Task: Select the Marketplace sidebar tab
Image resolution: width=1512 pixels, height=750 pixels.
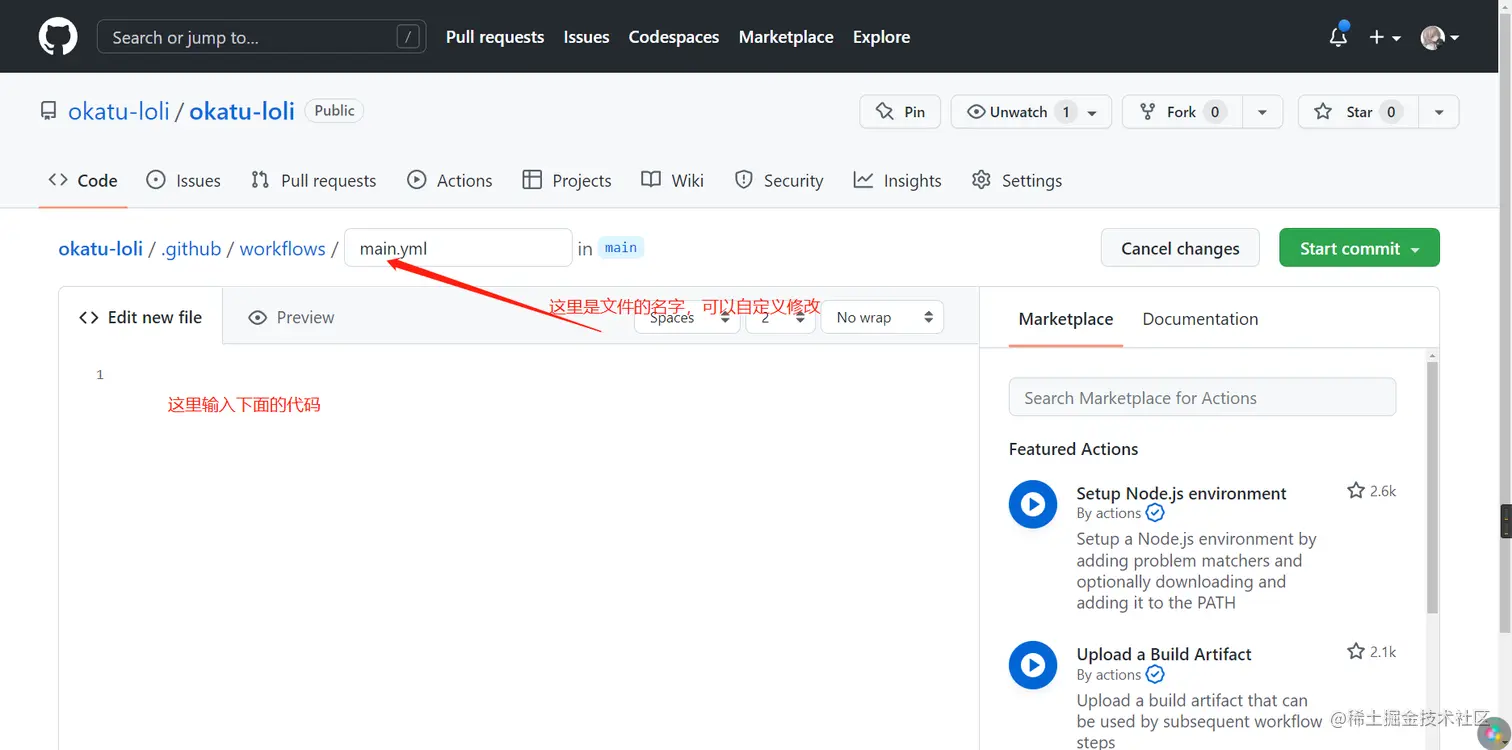Action: coord(1066,319)
